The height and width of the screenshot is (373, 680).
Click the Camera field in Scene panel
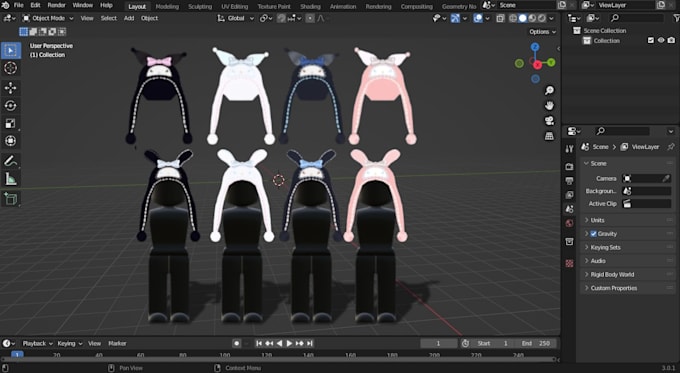click(x=647, y=178)
